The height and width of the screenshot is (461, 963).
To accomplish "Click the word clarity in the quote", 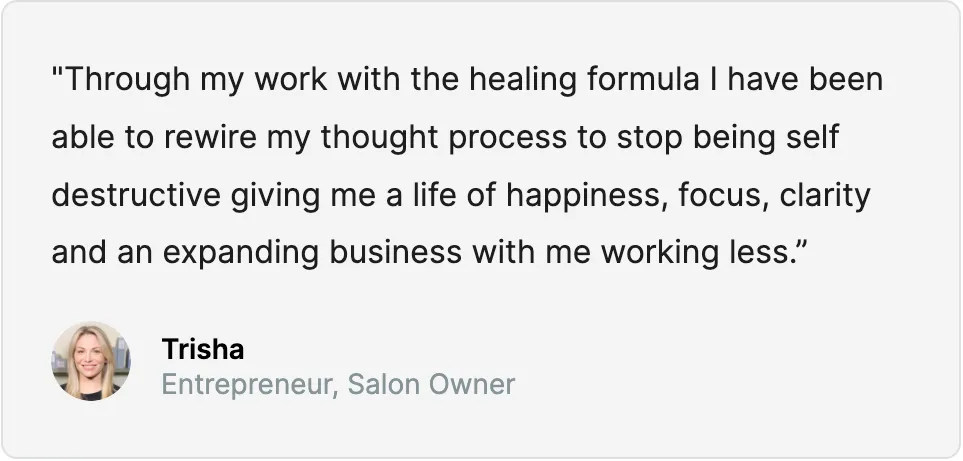I will (825, 196).
